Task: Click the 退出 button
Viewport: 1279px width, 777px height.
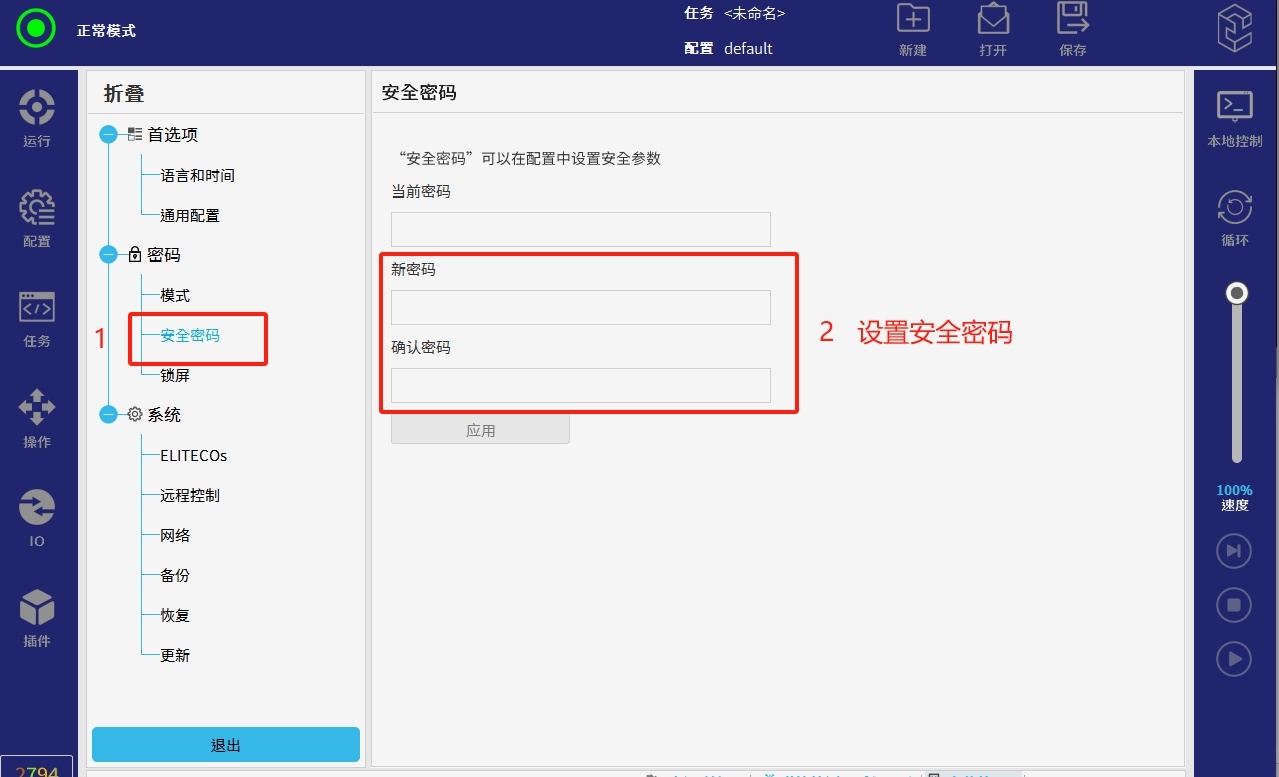Action: click(226, 745)
